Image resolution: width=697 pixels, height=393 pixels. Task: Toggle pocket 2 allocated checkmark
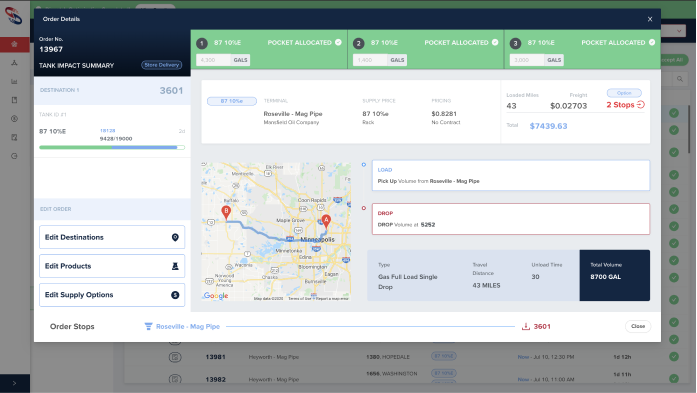[495, 42]
